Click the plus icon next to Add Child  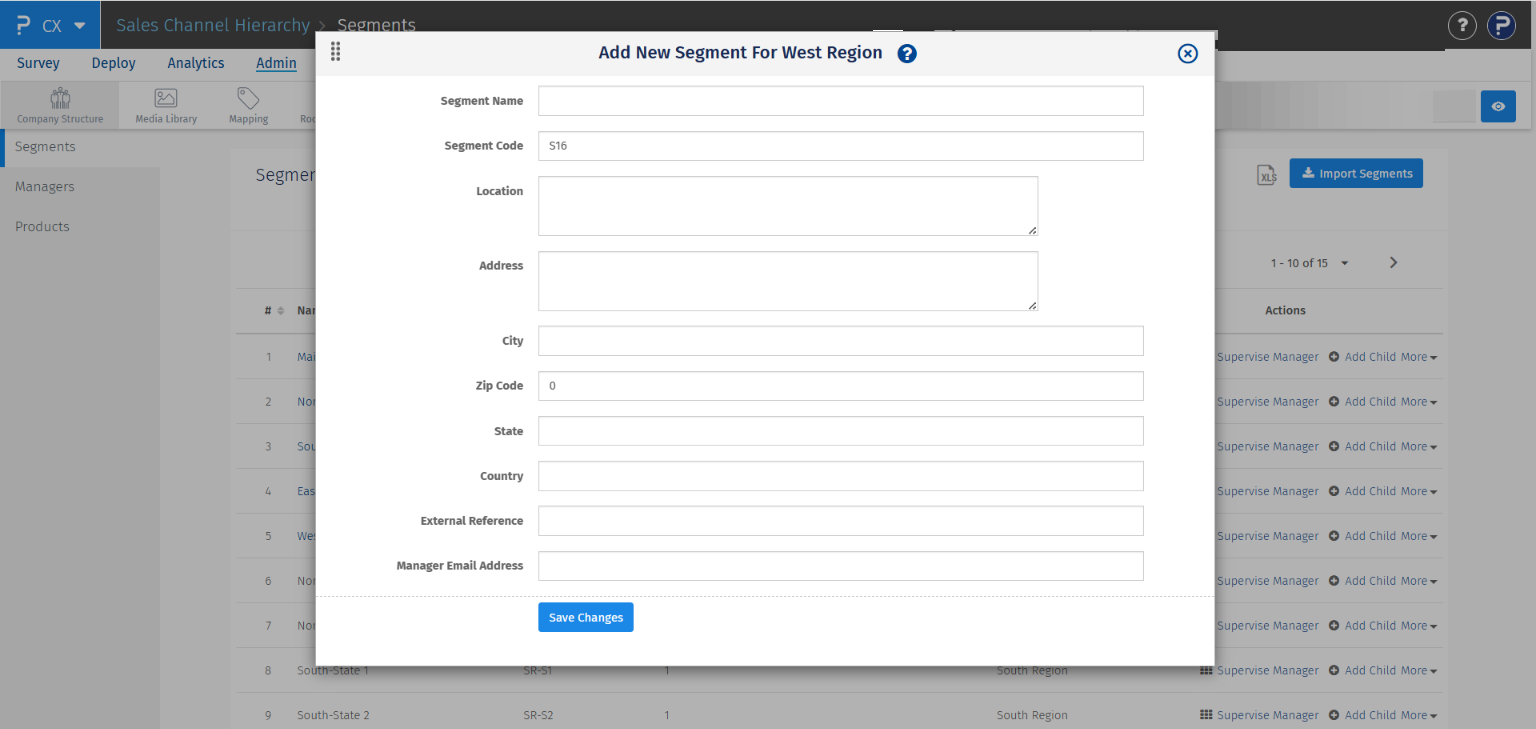click(x=1333, y=356)
